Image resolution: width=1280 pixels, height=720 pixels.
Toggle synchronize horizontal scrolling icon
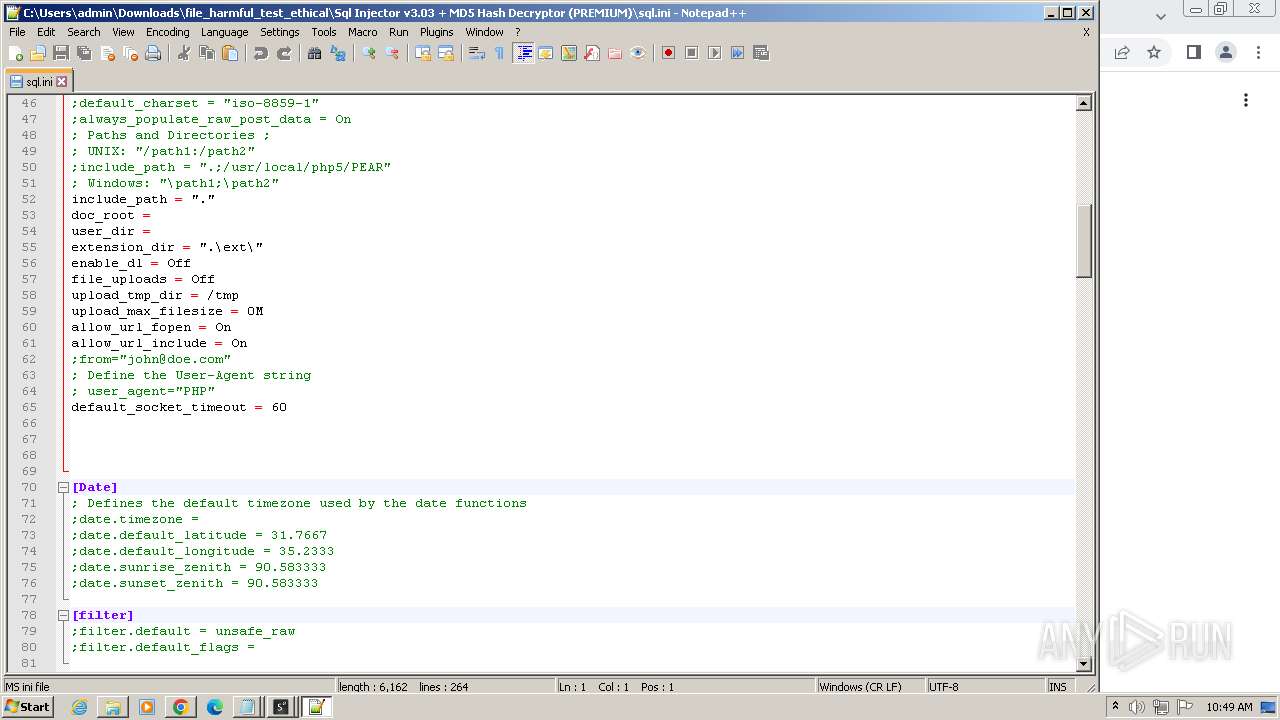point(446,53)
